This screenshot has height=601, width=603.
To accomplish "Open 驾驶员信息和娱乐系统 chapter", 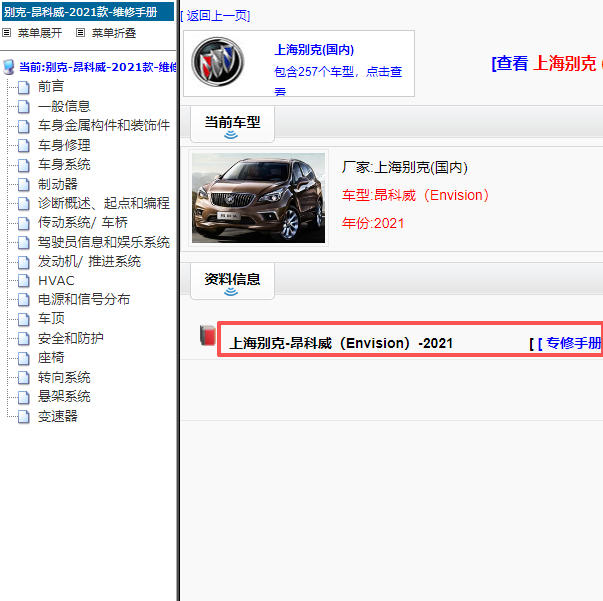I will coord(104,242).
